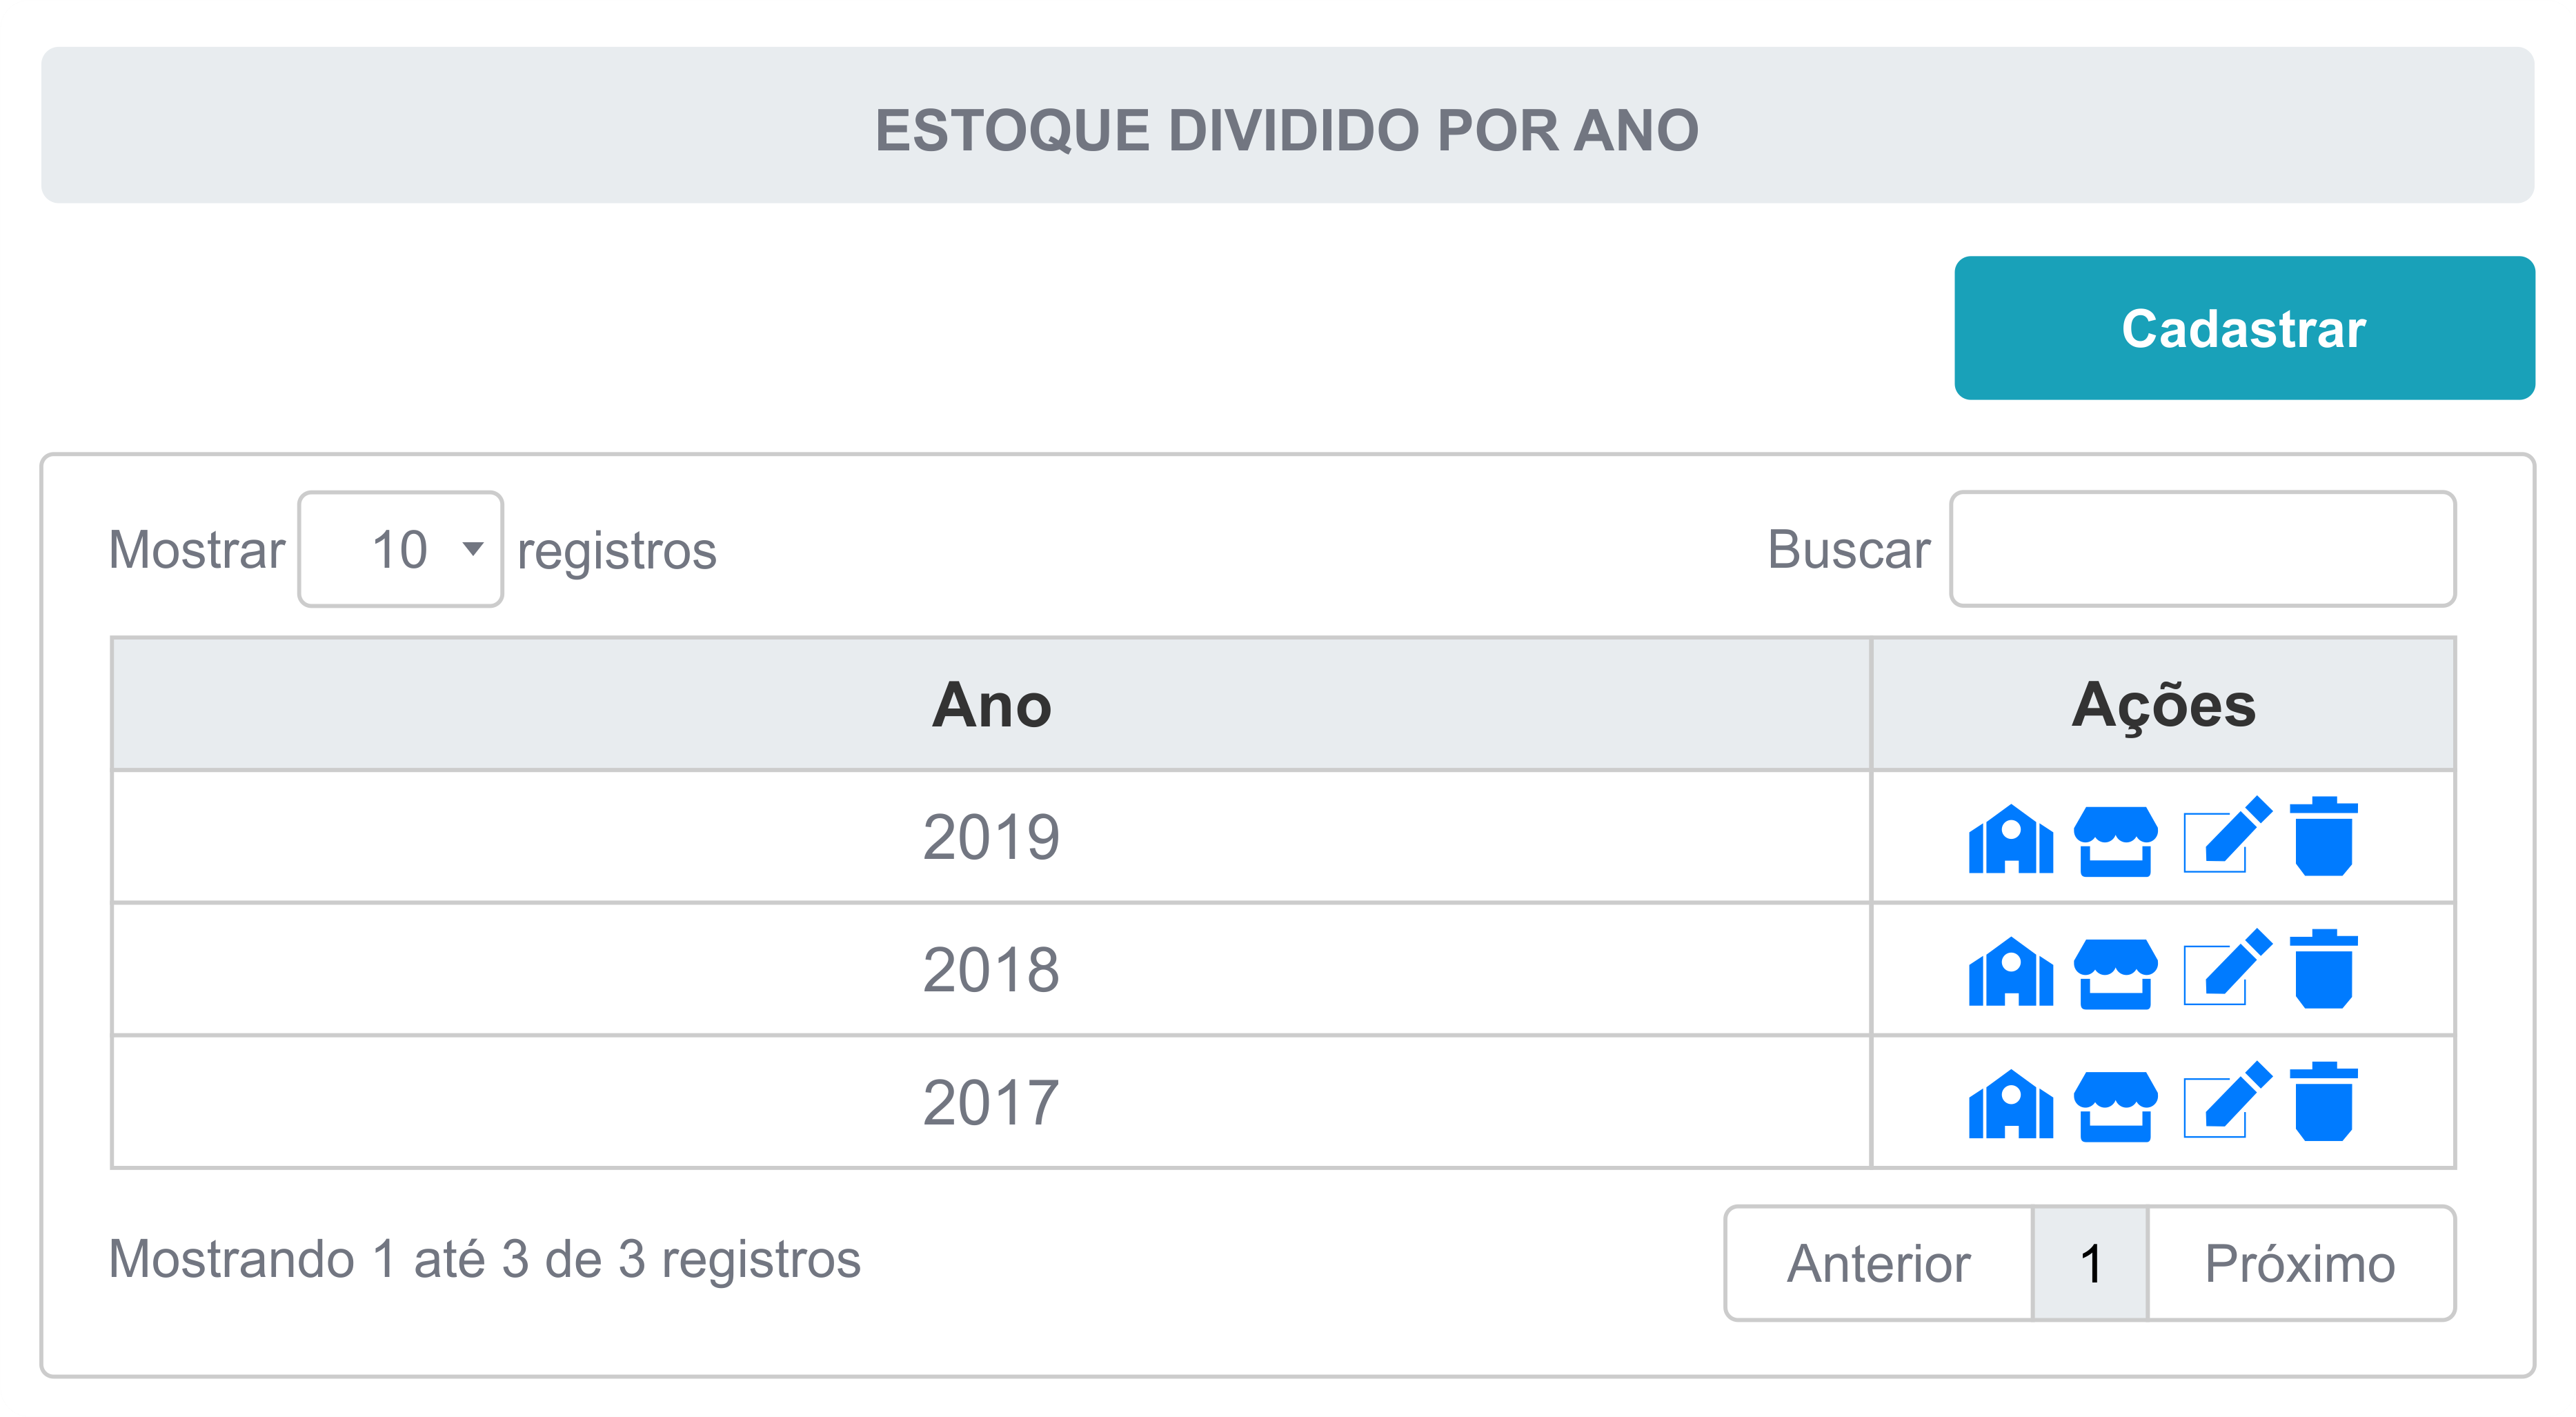The width and height of the screenshot is (2576, 1417).
Task: Edit the 2019 record
Action: 2227,835
